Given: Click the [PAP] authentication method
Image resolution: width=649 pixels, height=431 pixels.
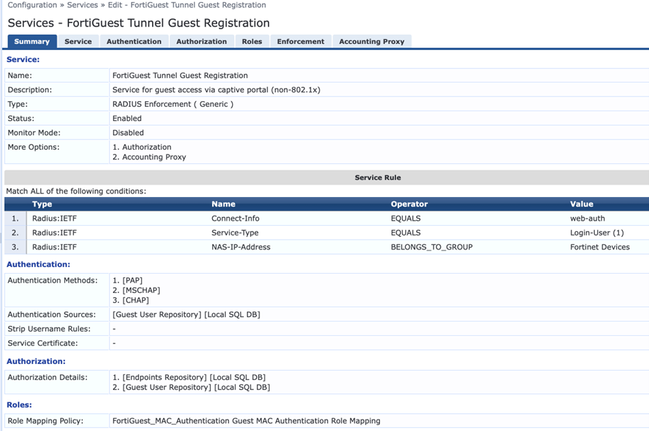Looking at the screenshot, I should (x=127, y=280).
